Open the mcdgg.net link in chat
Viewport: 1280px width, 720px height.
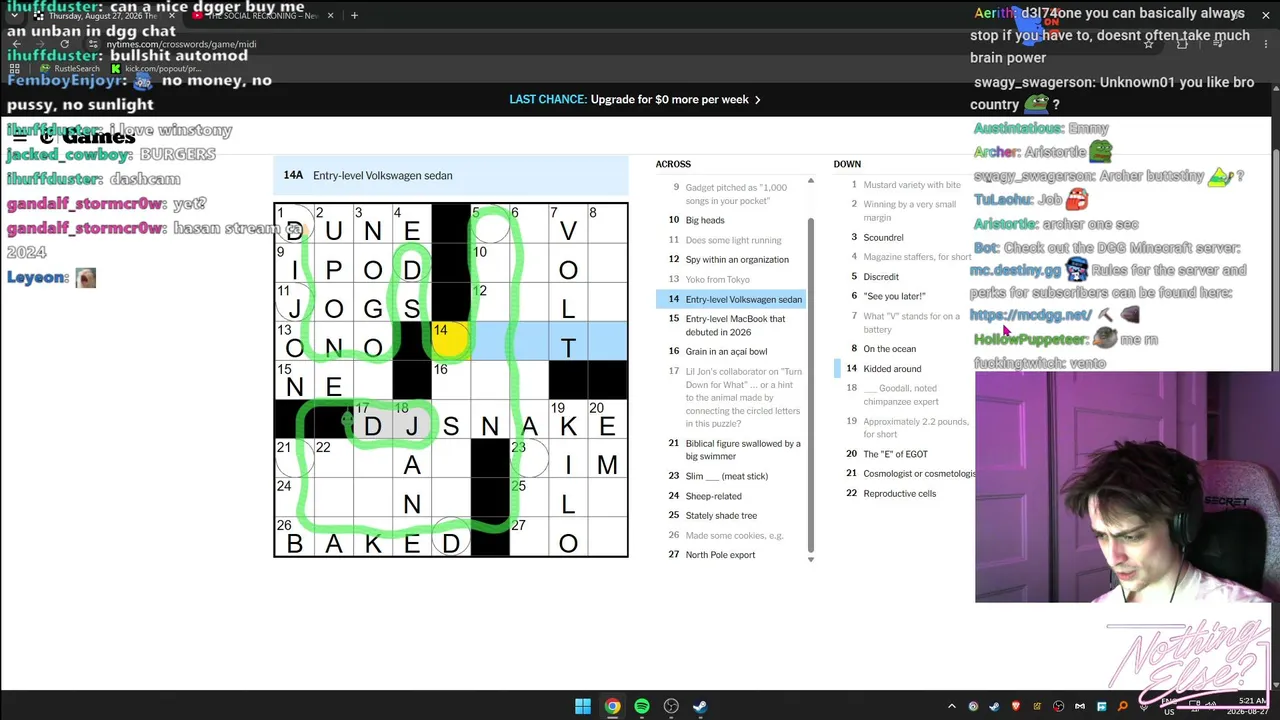[x=1030, y=315]
